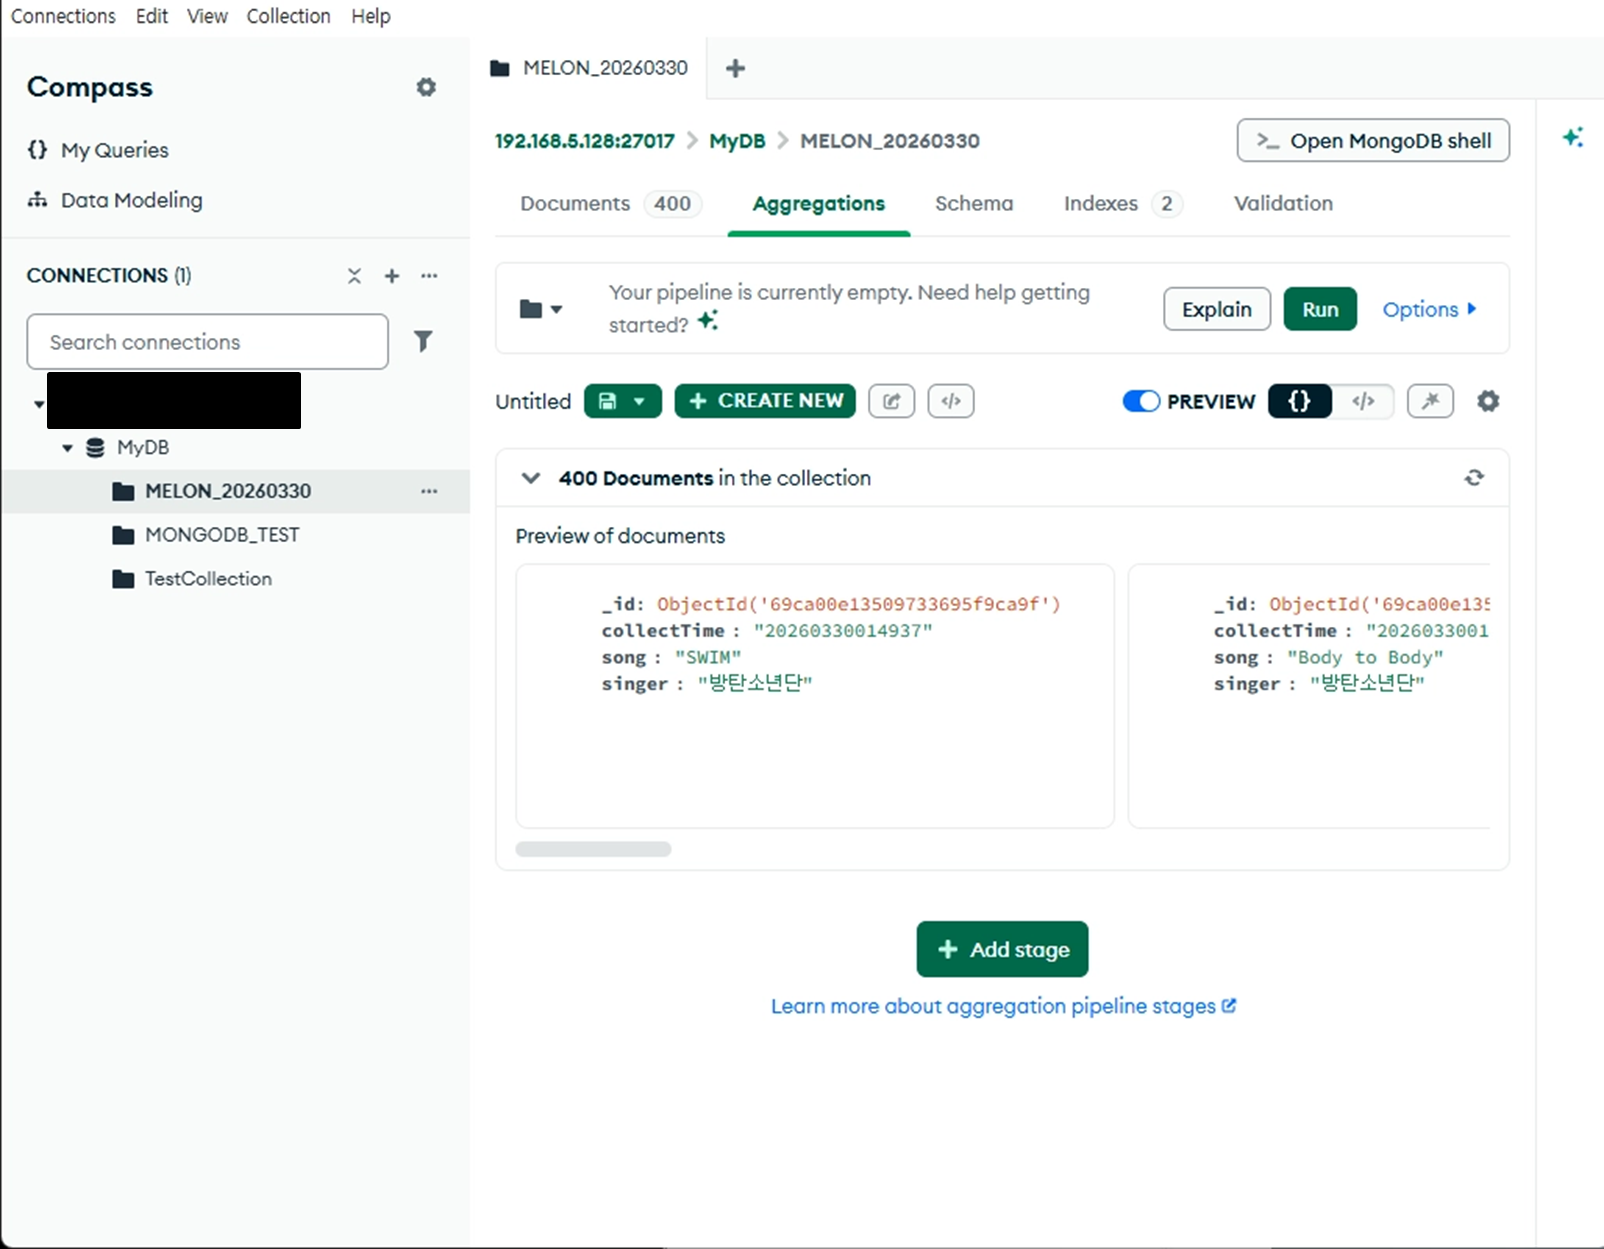Screen dimensions: 1604x1249
Task: Open Learn more about aggregation stages link
Action: (1003, 1006)
